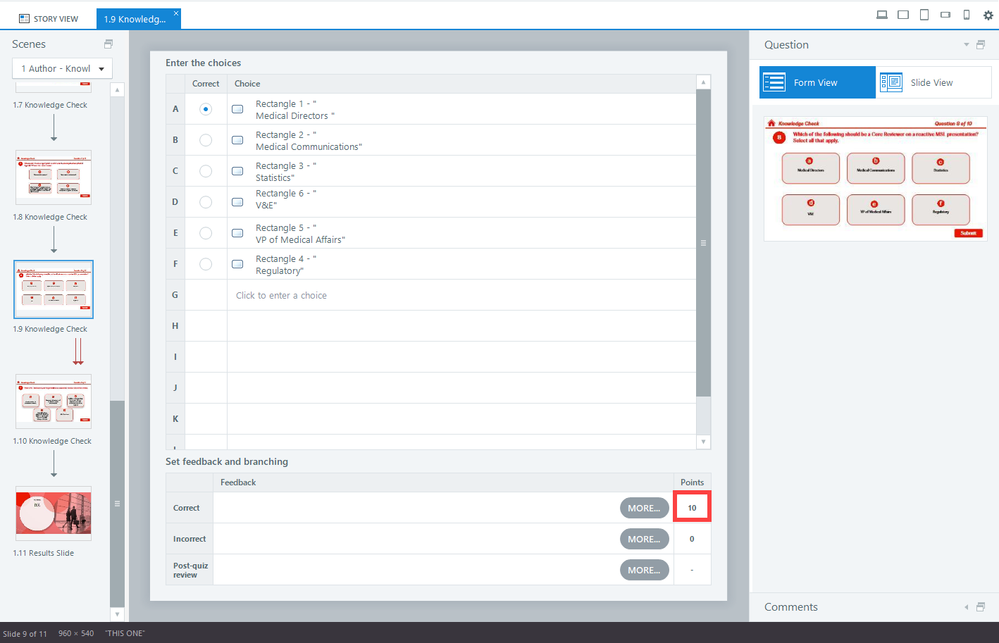Image resolution: width=999 pixels, height=643 pixels.
Task: Click the choices list scrollbar thumb
Action: tap(703, 243)
